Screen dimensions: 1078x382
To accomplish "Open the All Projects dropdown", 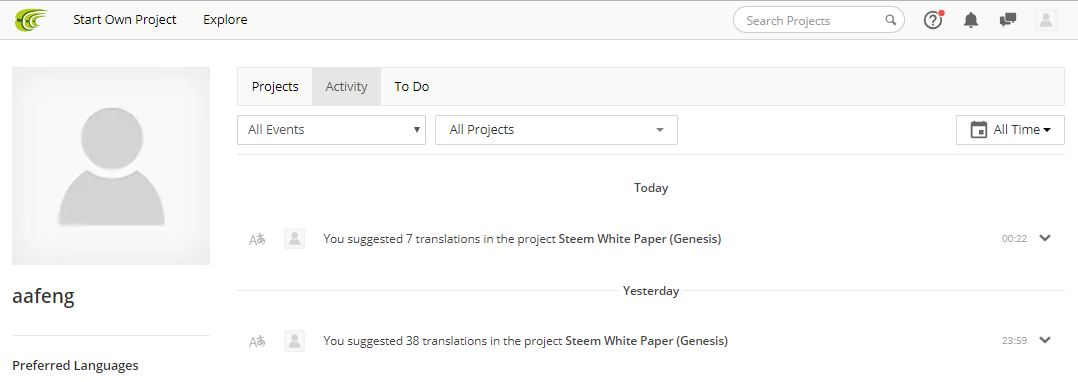I will click(556, 130).
